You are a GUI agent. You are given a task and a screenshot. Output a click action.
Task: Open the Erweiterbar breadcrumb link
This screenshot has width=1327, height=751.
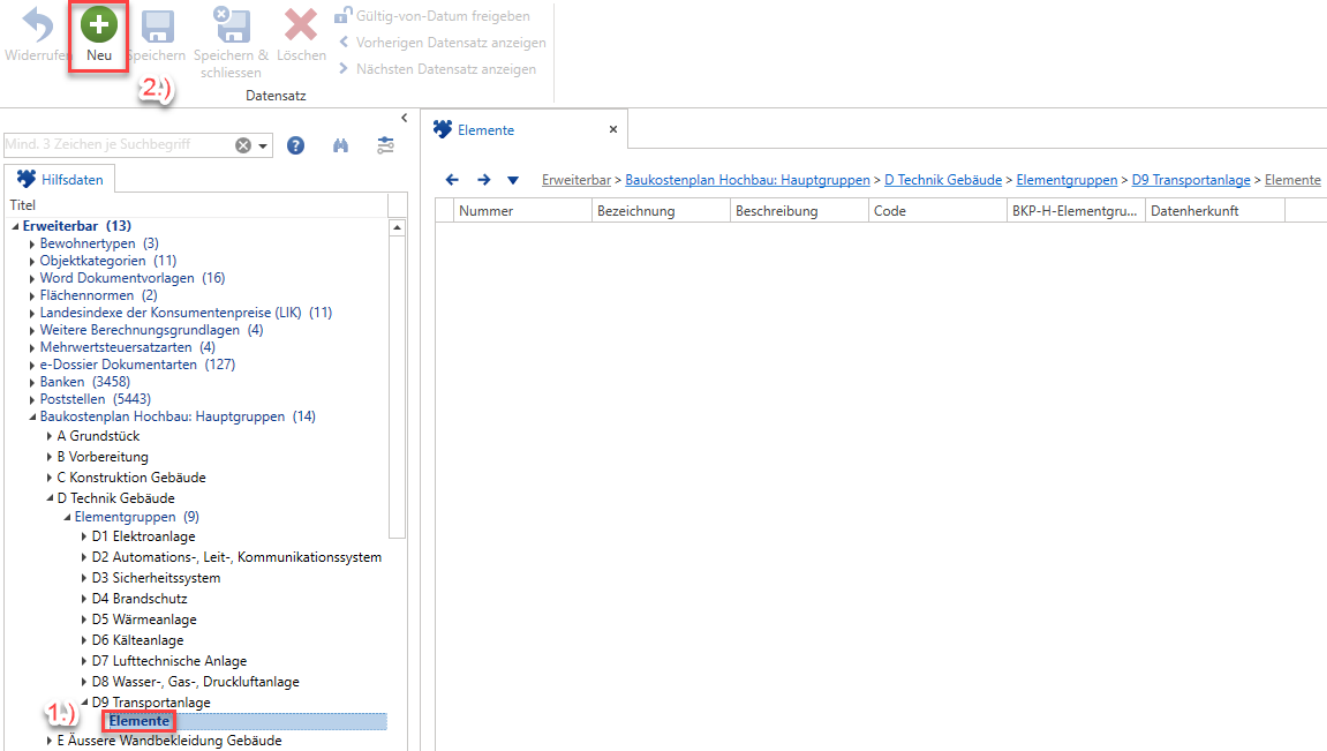(x=576, y=180)
